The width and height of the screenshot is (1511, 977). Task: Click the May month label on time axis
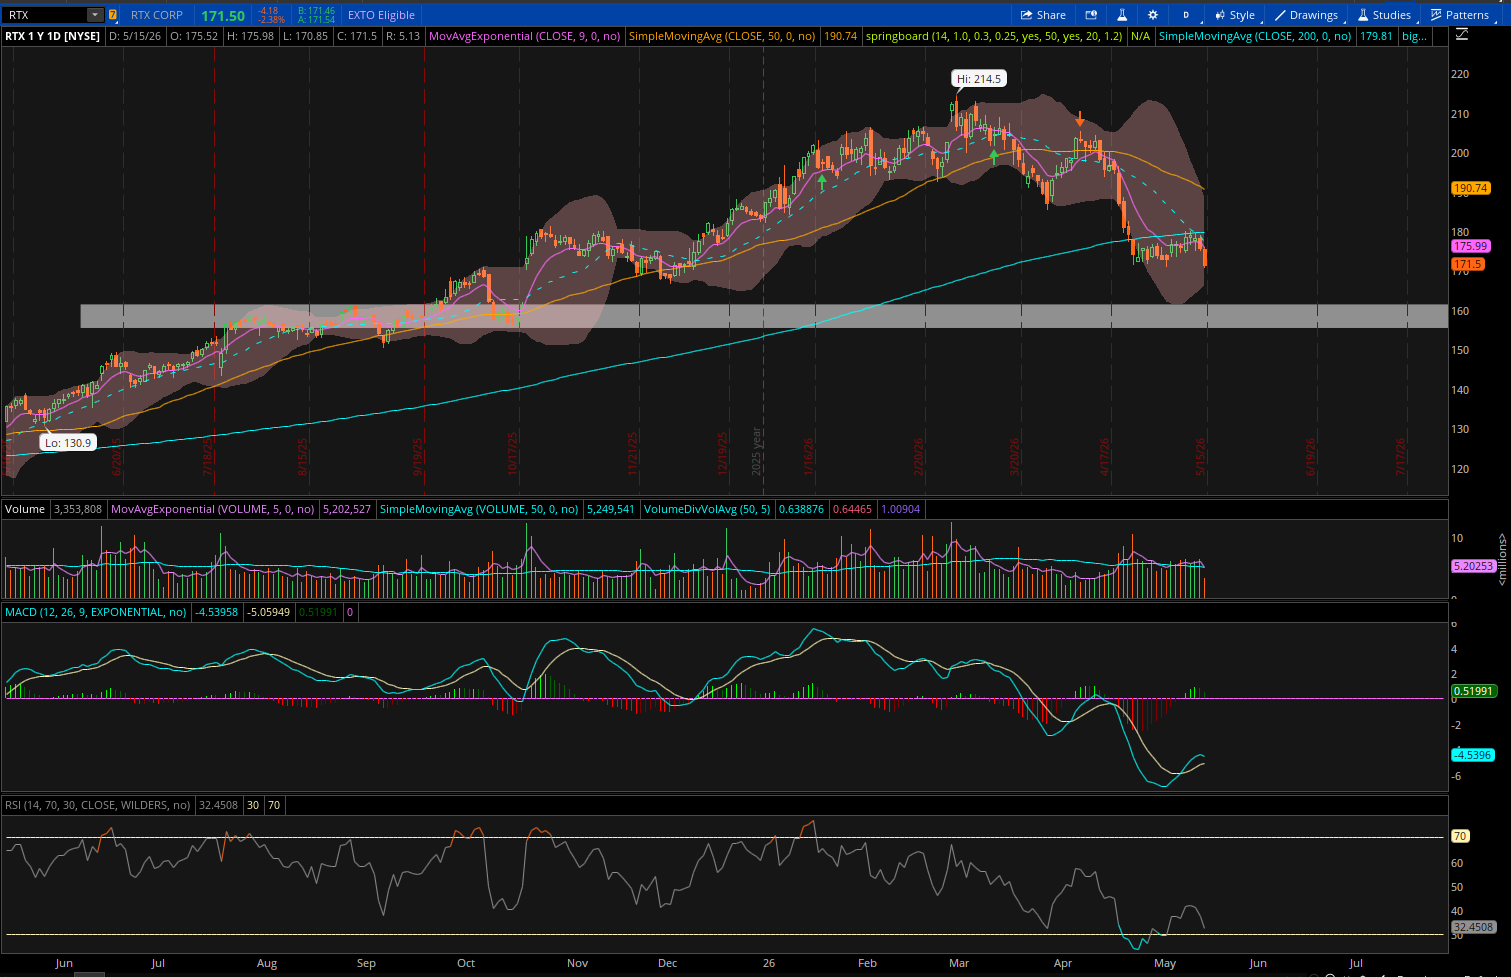1165,964
